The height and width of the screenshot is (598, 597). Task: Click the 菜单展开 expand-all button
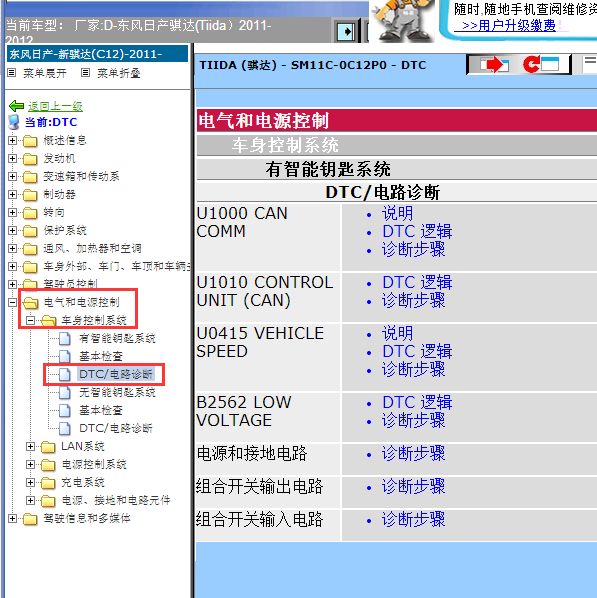tap(37, 73)
